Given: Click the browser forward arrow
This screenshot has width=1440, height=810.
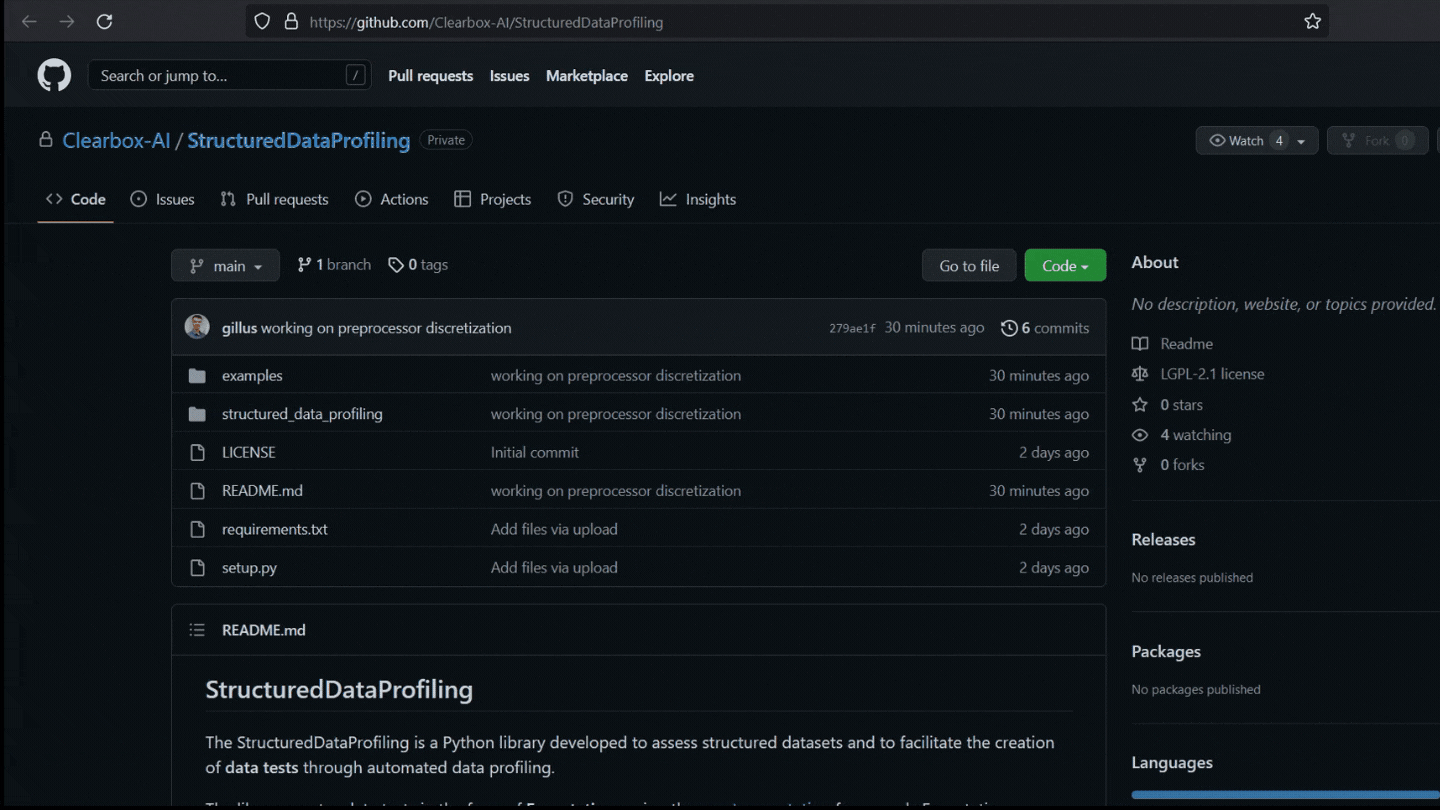Looking at the screenshot, I should (67, 21).
